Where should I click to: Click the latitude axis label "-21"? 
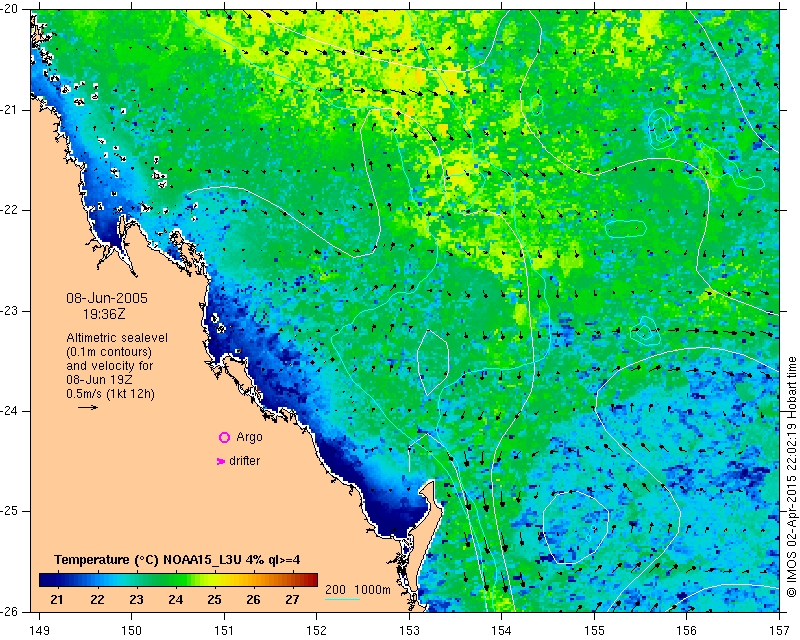[x=9, y=110]
